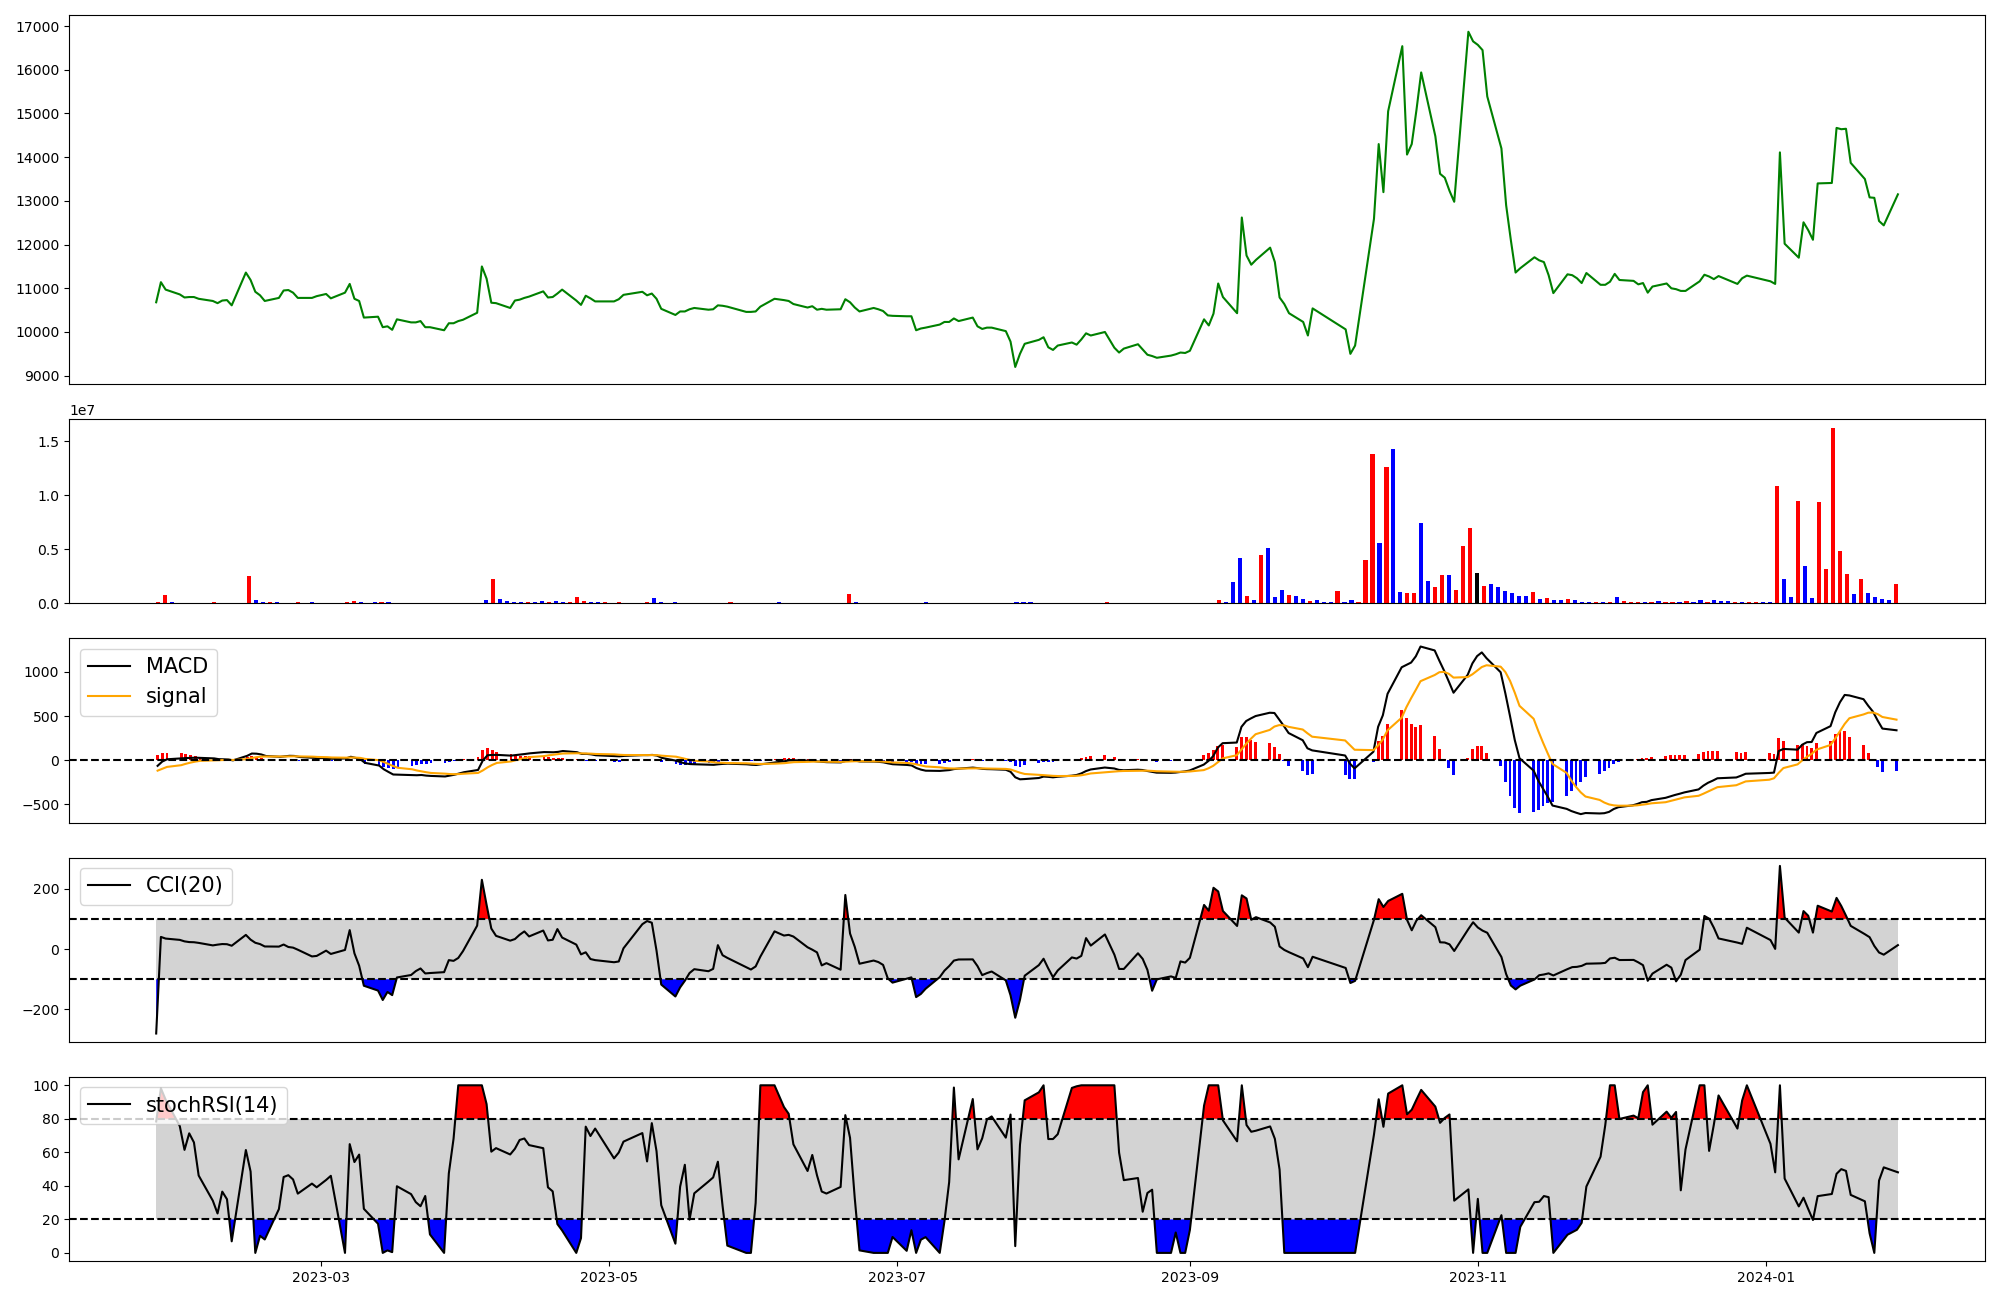
Task: Click the 2023-03 x-axis date label
Action: (321, 1277)
